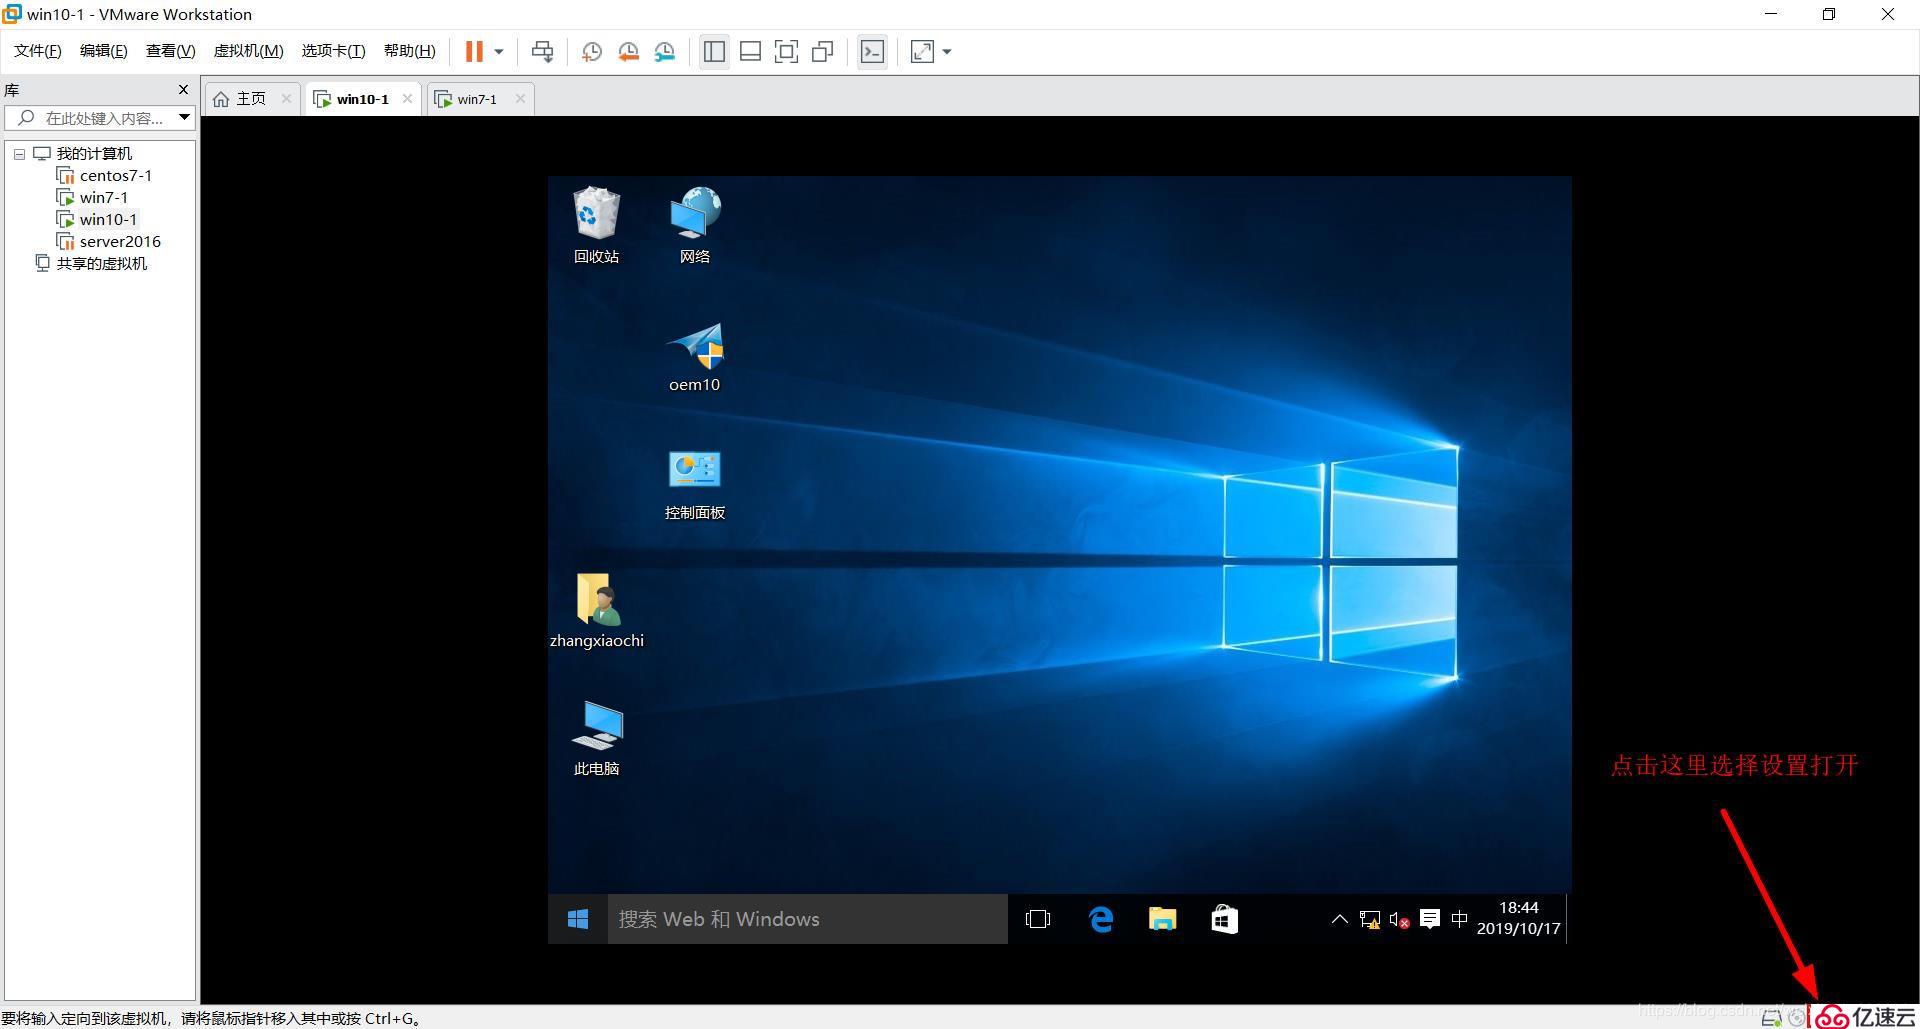Click the hard disk device status icon
Image resolution: width=1920 pixels, height=1029 pixels.
pos(1771,1018)
